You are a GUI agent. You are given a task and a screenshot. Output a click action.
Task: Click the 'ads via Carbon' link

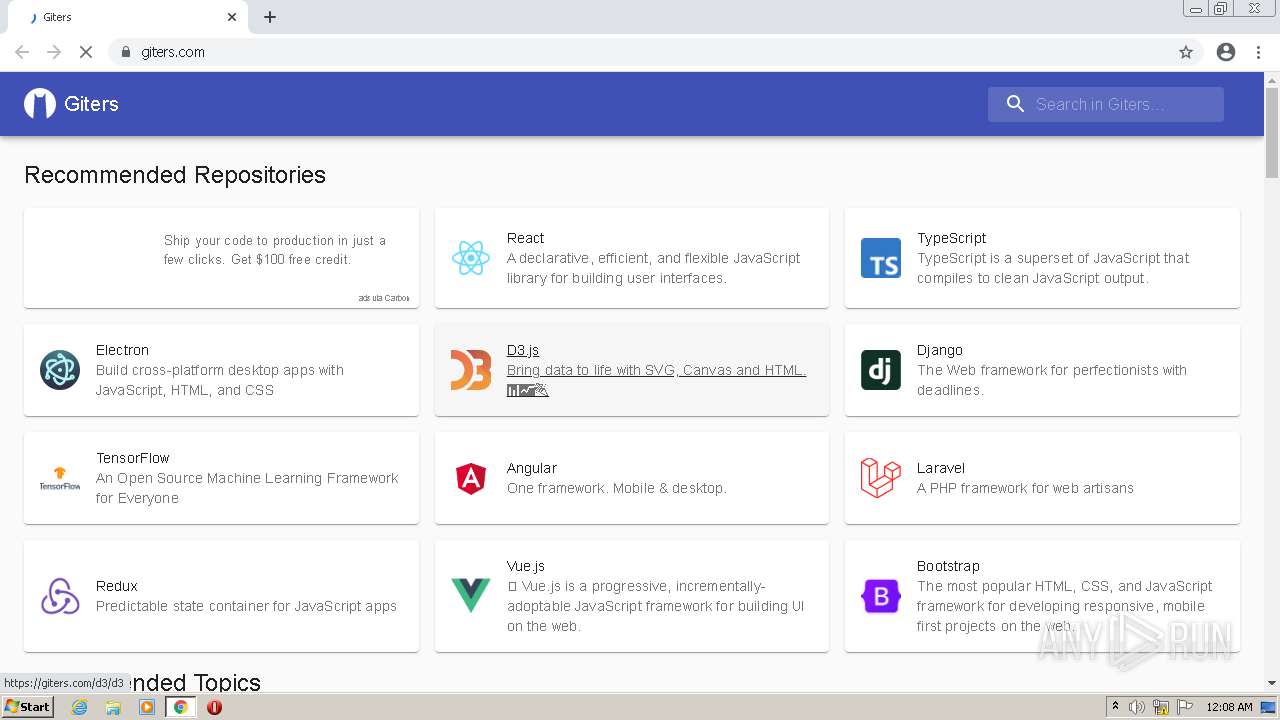[x=384, y=298]
